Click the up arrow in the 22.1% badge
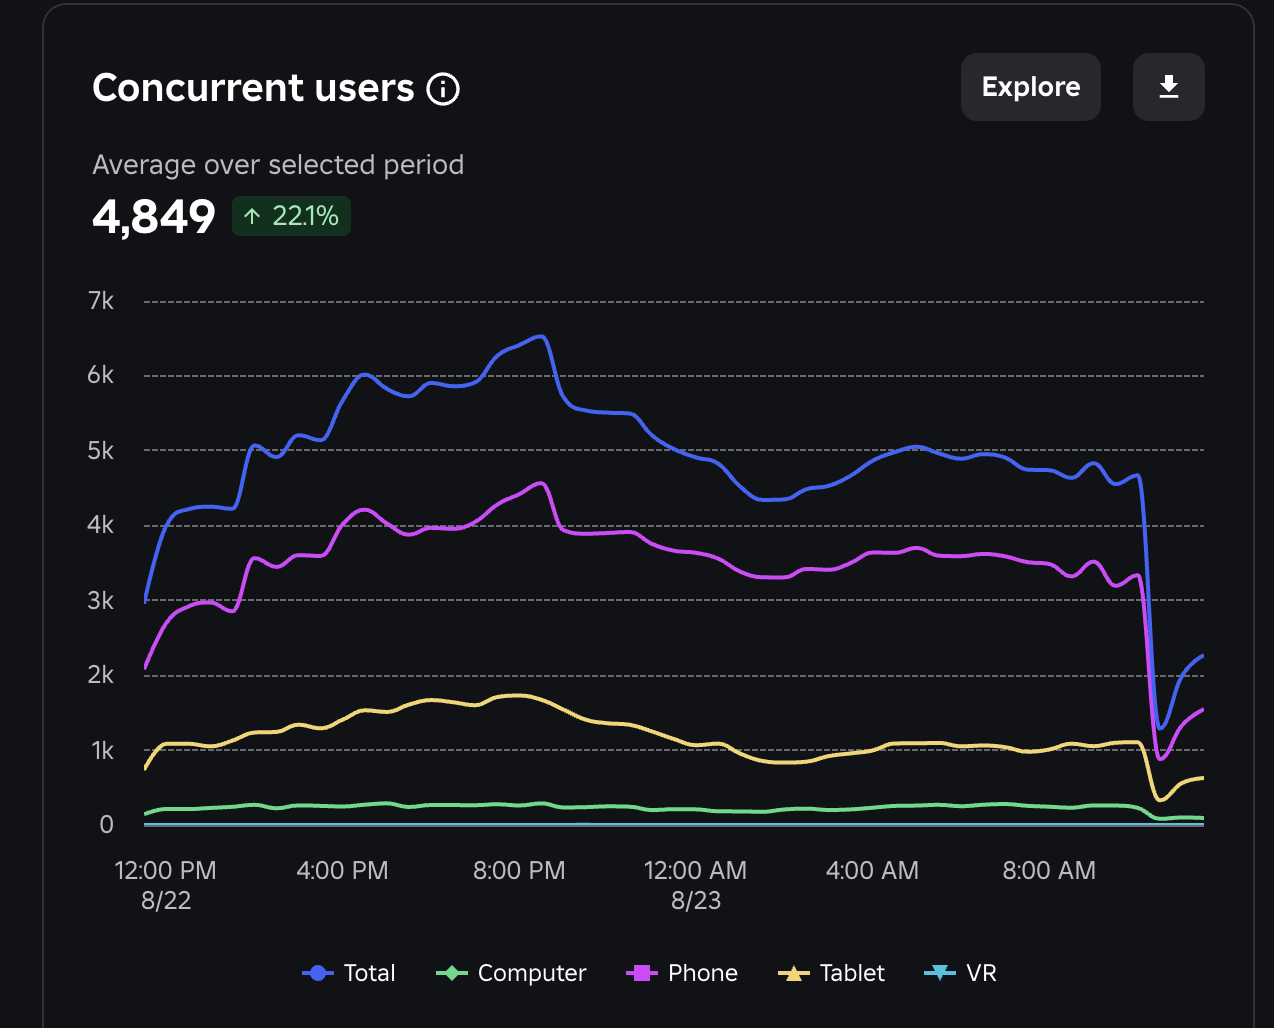The height and width of the screenshot is (1028, 1274). [253, 216]
